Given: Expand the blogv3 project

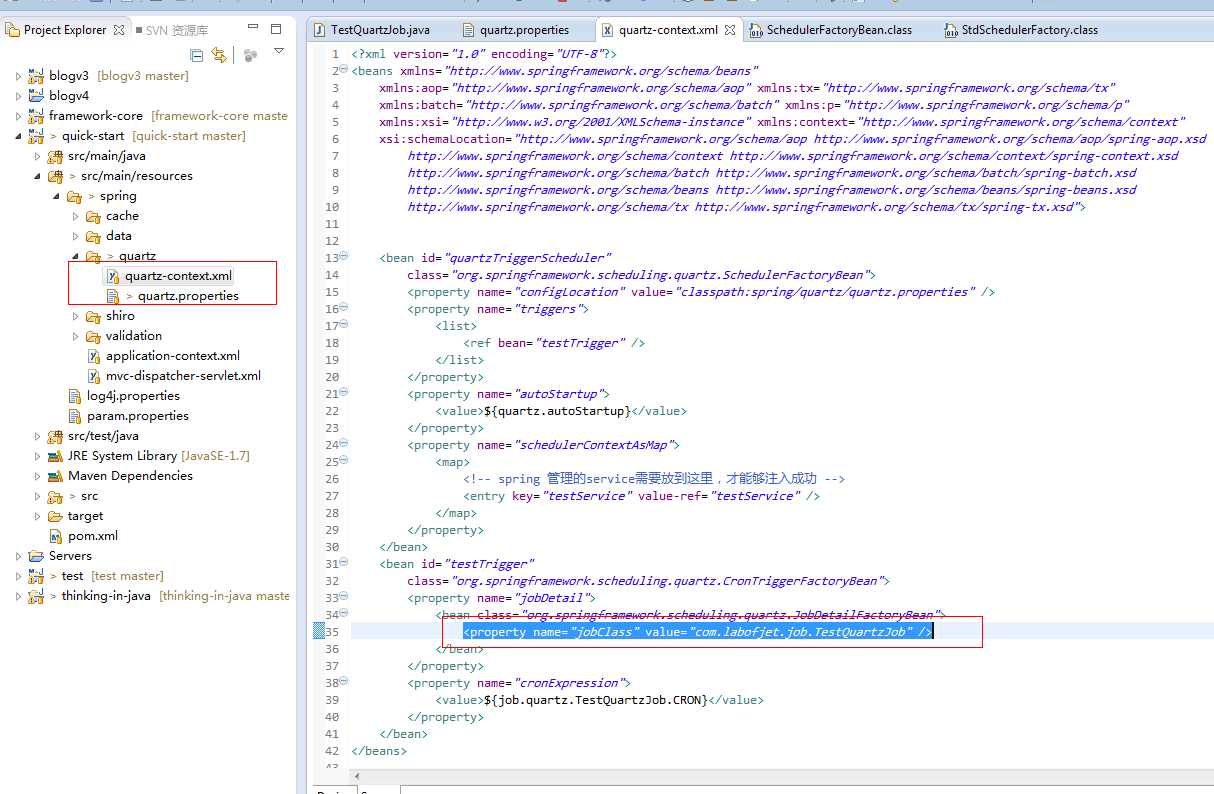Looking at the screenshot, I should pos(19,76).
